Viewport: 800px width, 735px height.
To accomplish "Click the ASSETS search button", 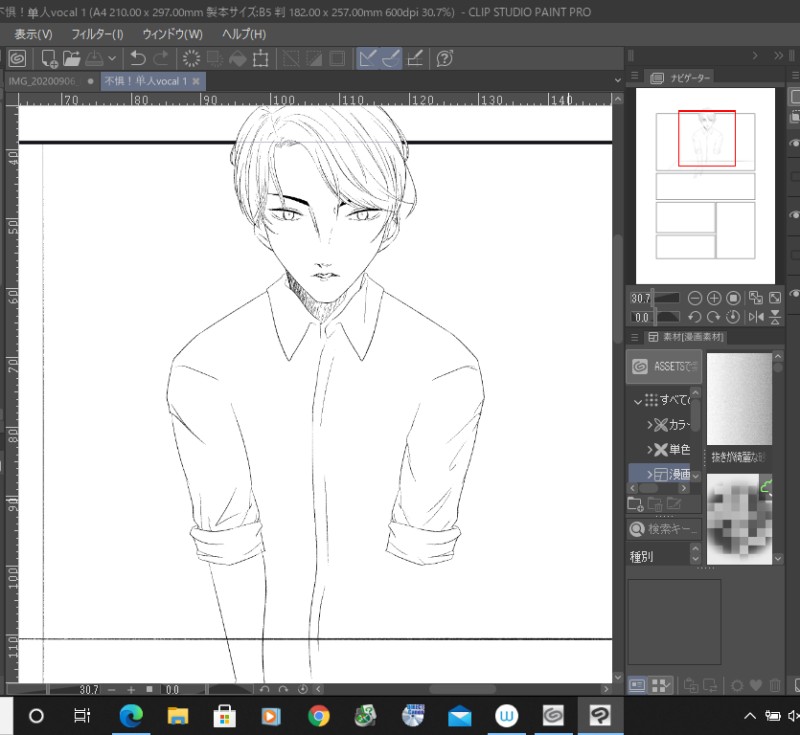I will point(664,366).
